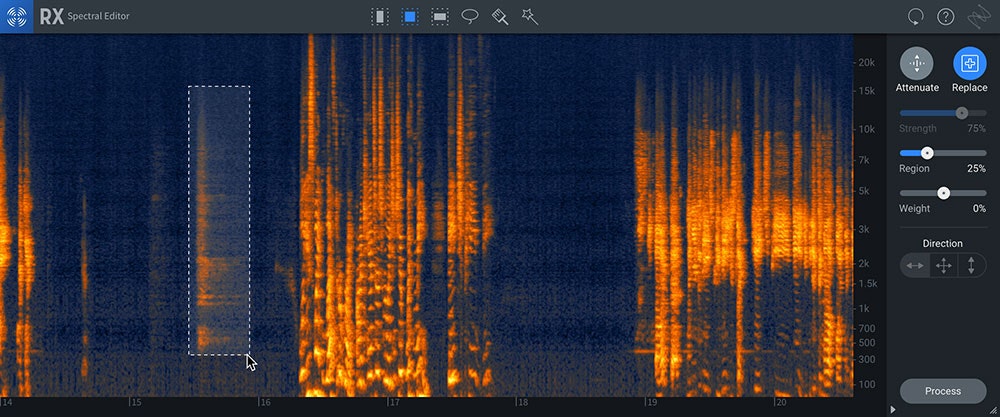Select the Frequency selection tool
Image resolution: width=1000 pixels, height=417 pixels.
pos(440,17)
